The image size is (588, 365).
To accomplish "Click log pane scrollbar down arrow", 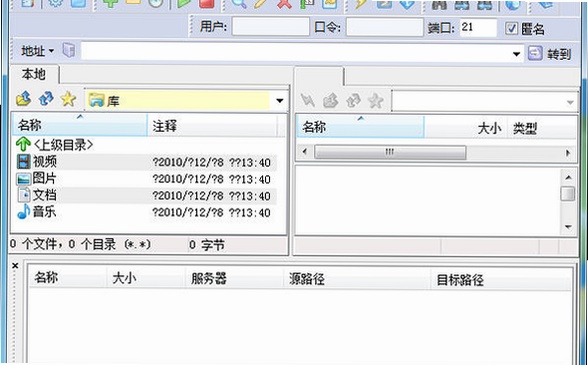I will tap(568, 227).
